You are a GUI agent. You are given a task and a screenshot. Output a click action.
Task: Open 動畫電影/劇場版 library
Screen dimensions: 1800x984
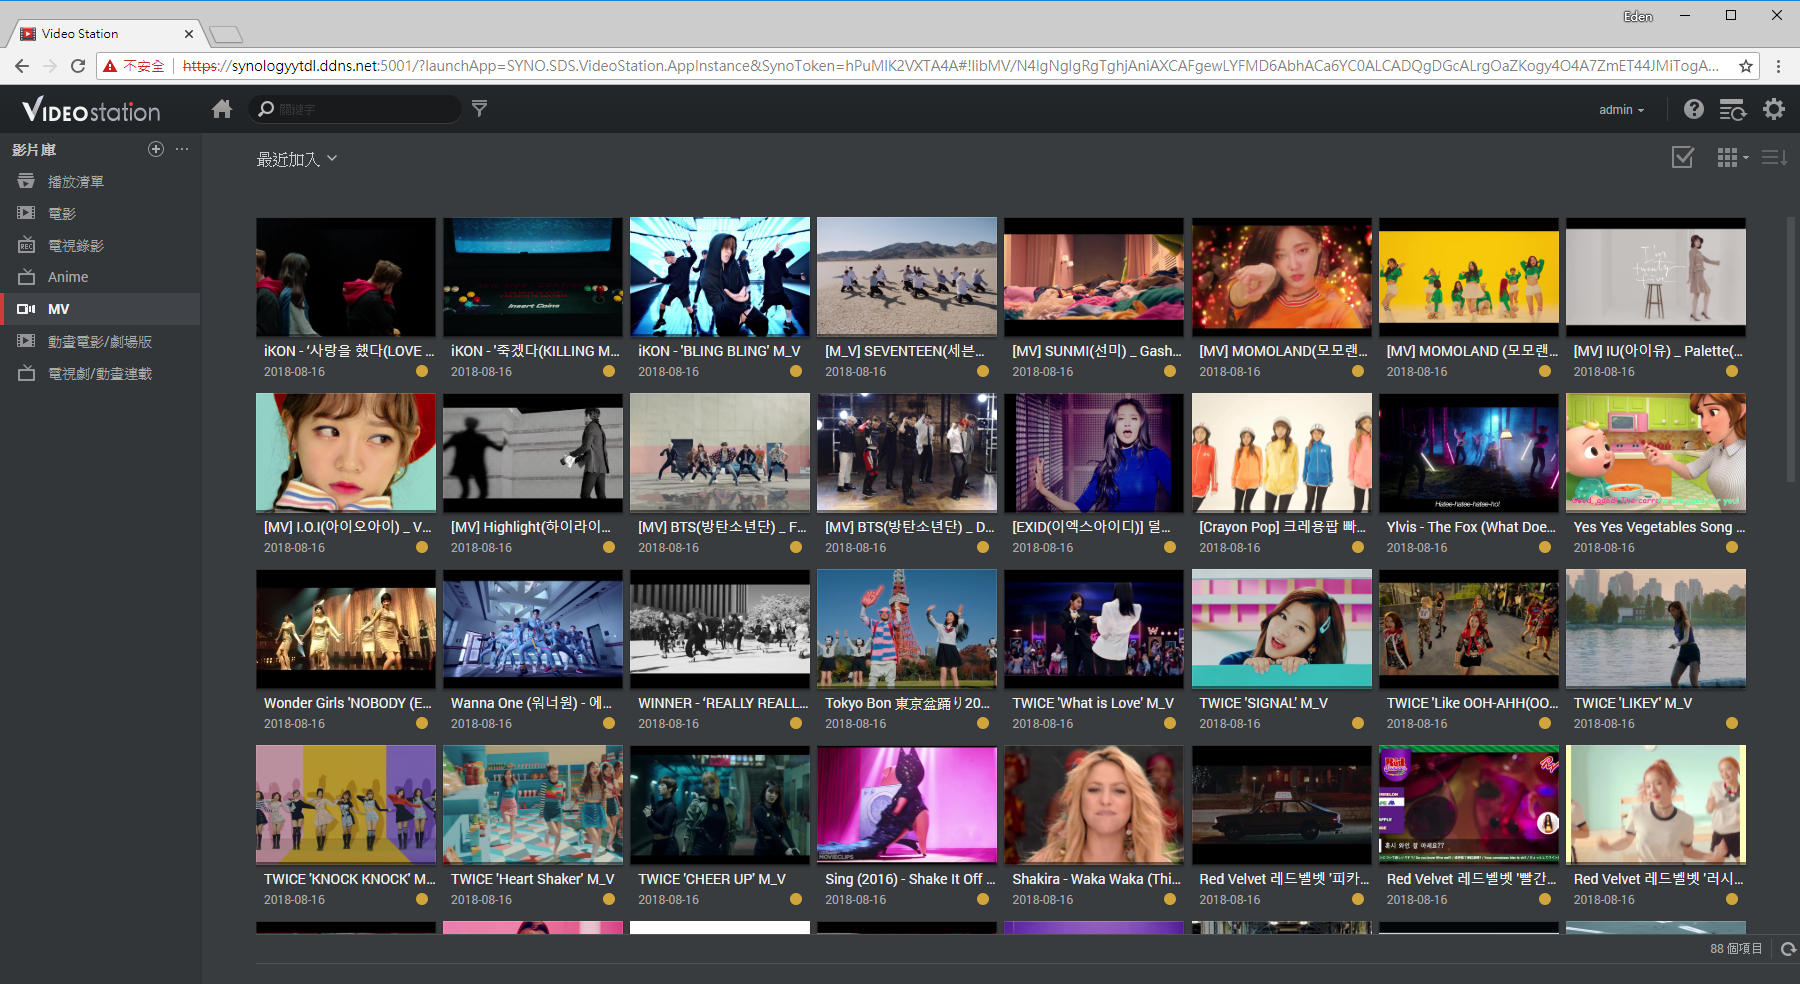(100, 341)
